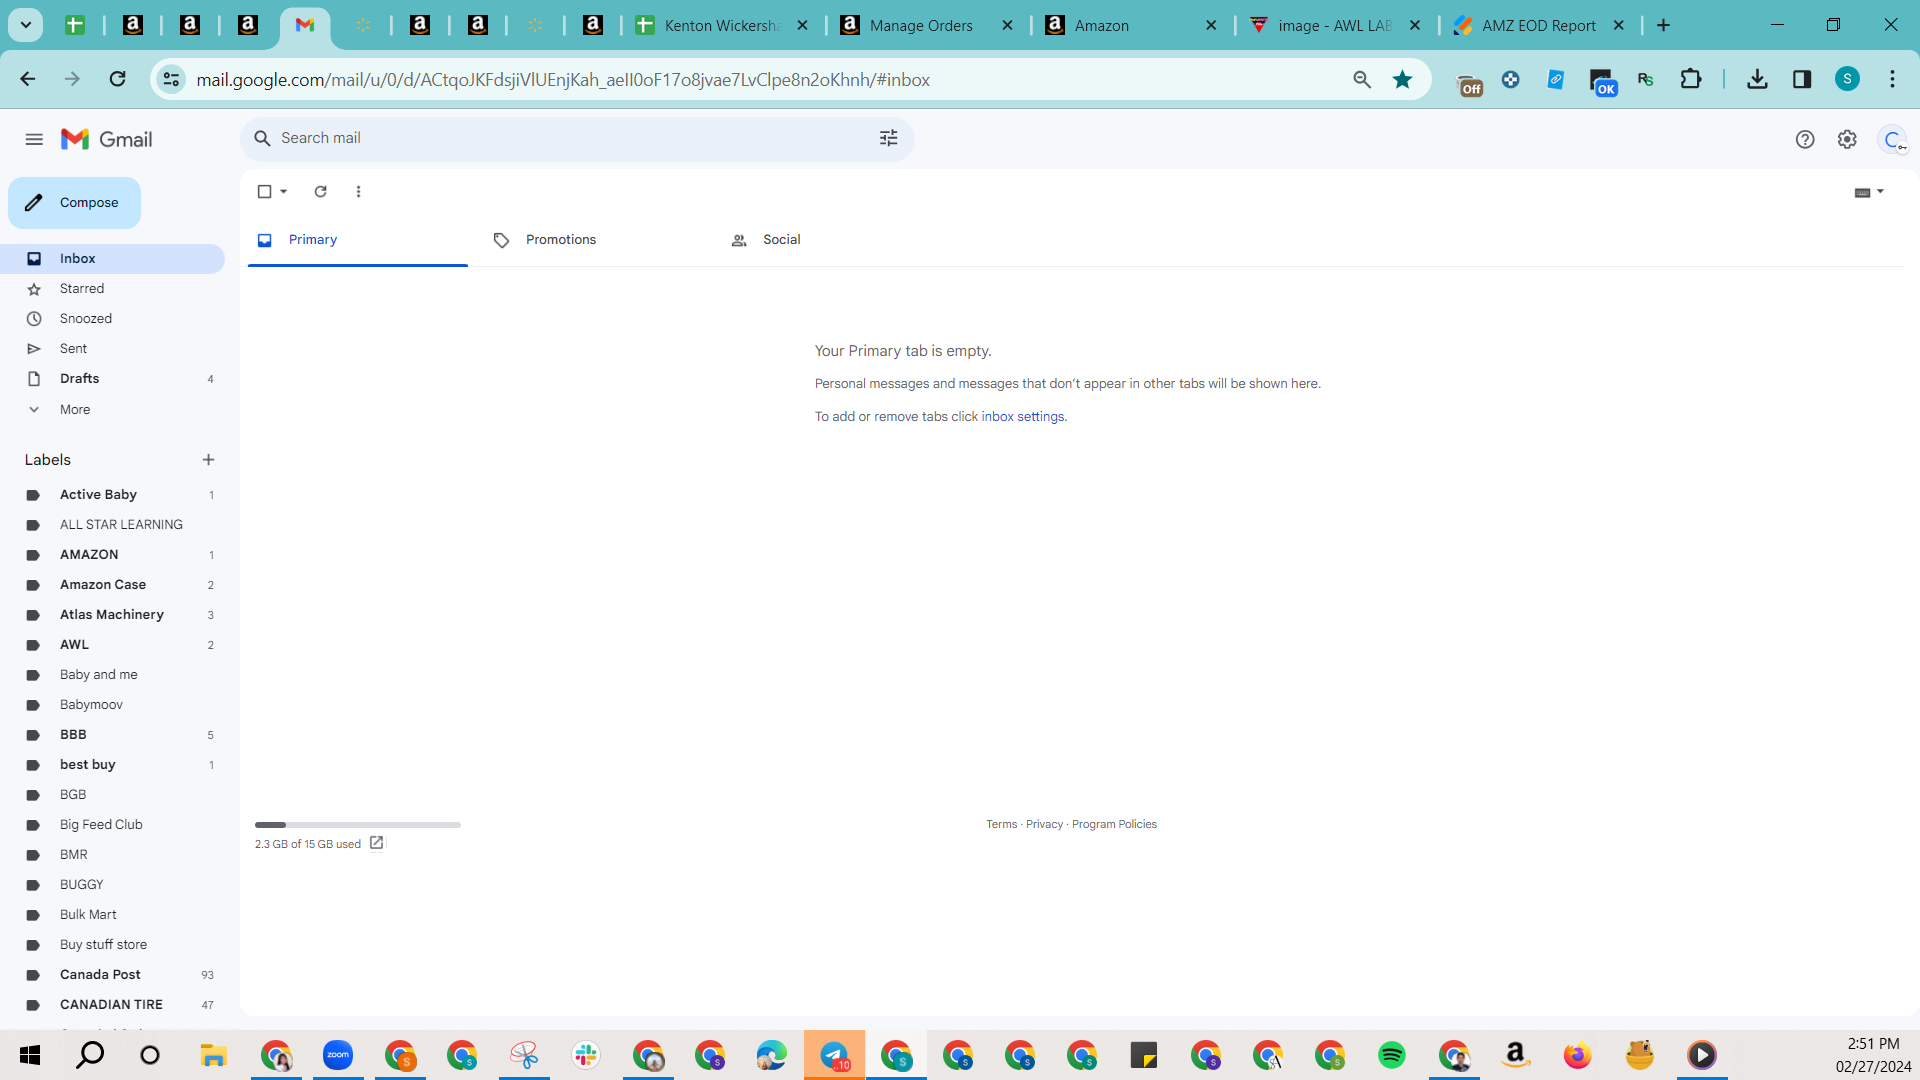Create a new label with plus icon

pyautogui.click(x=208, y=460)
